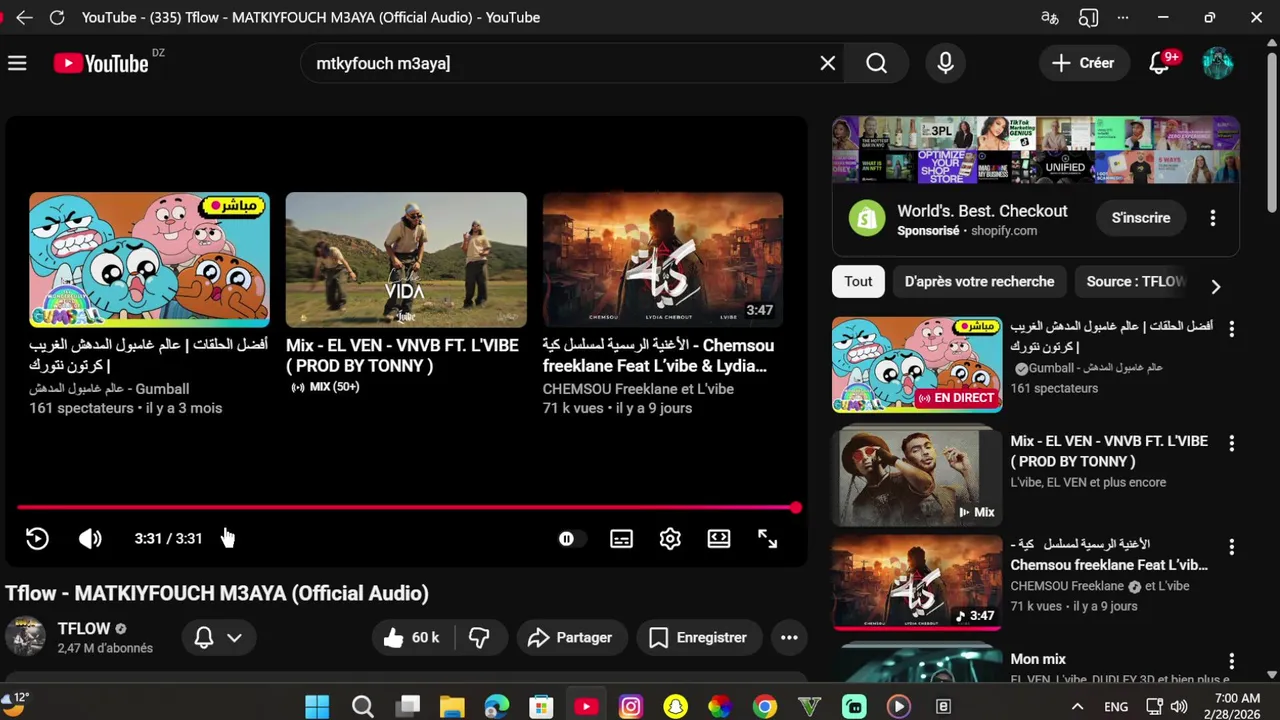Open Snapchat from taskbar

(x=675, y=707)
